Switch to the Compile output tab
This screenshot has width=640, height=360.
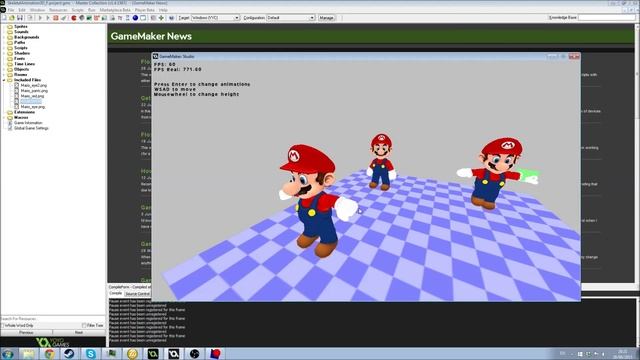[x=116, y=293]
